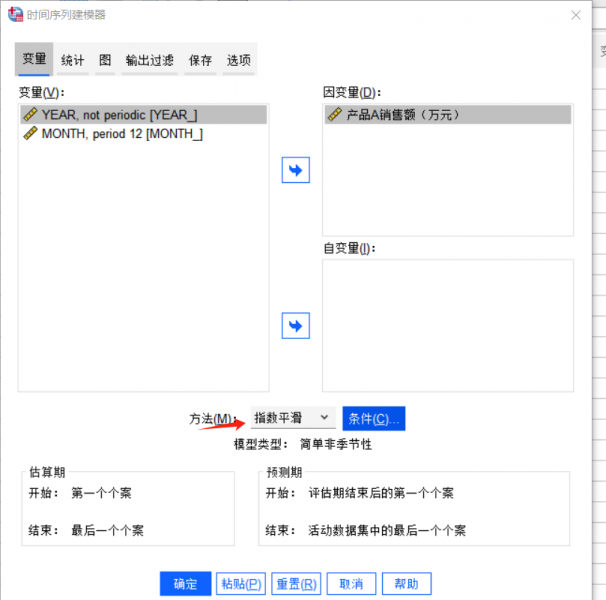Open the 选项 tab

(x=238, y=60)
